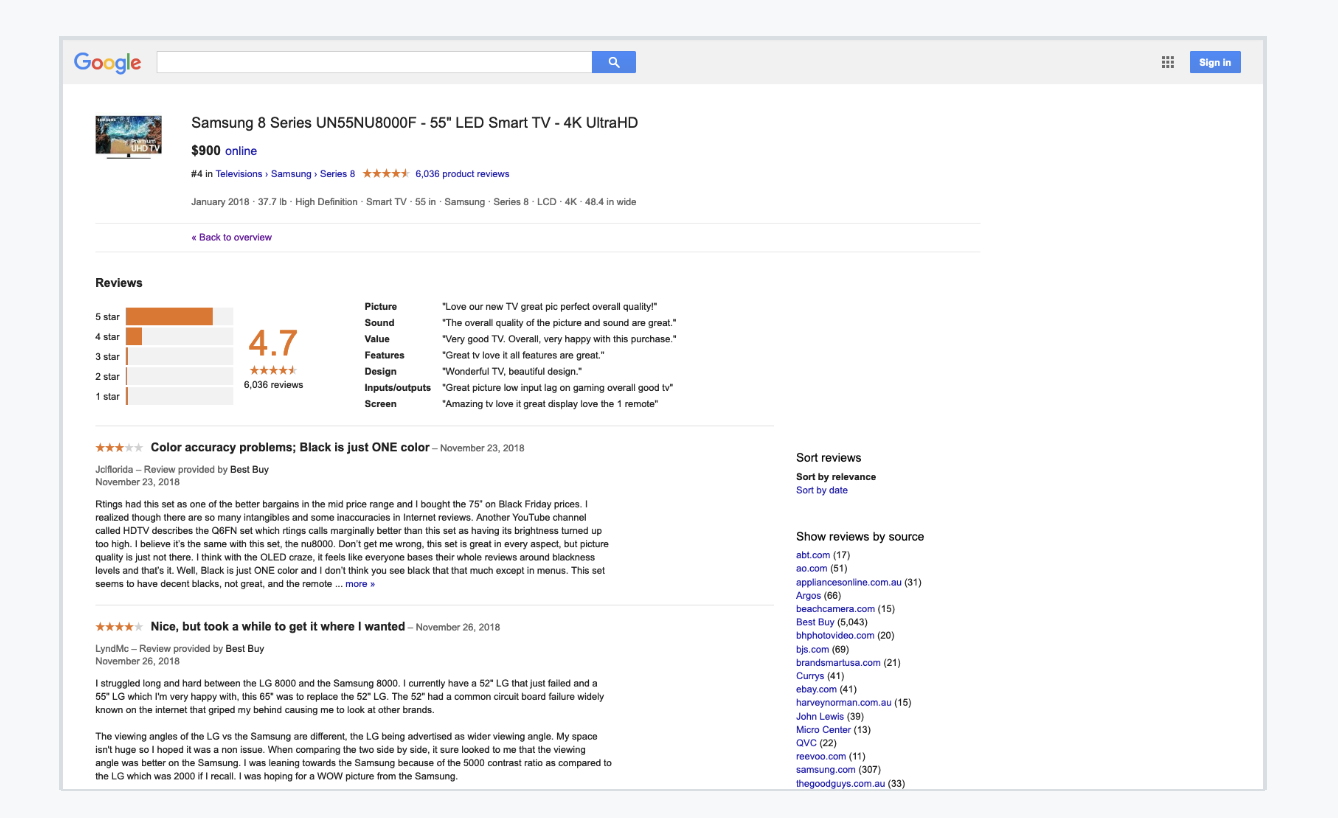Click the Google search input field
This screenshot has height=818, width=1338.
click(x=374, y=61)
